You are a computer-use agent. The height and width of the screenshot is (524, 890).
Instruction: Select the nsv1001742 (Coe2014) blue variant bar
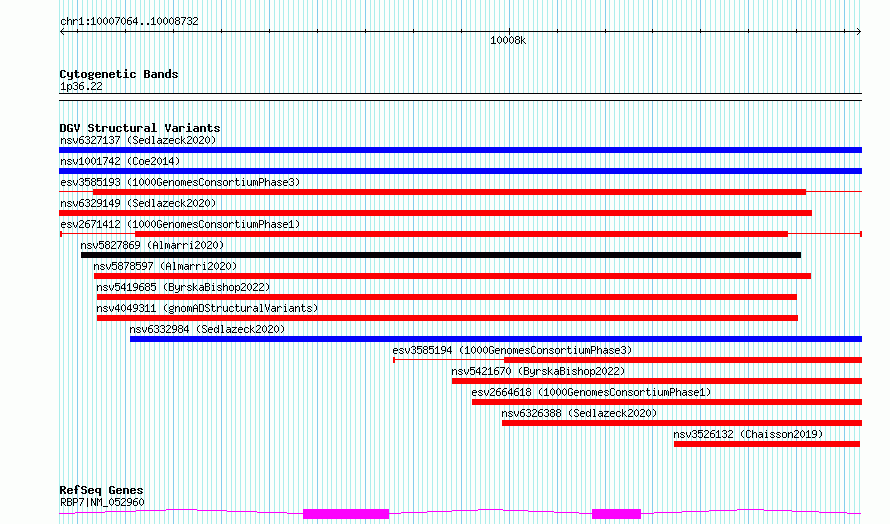460,171
